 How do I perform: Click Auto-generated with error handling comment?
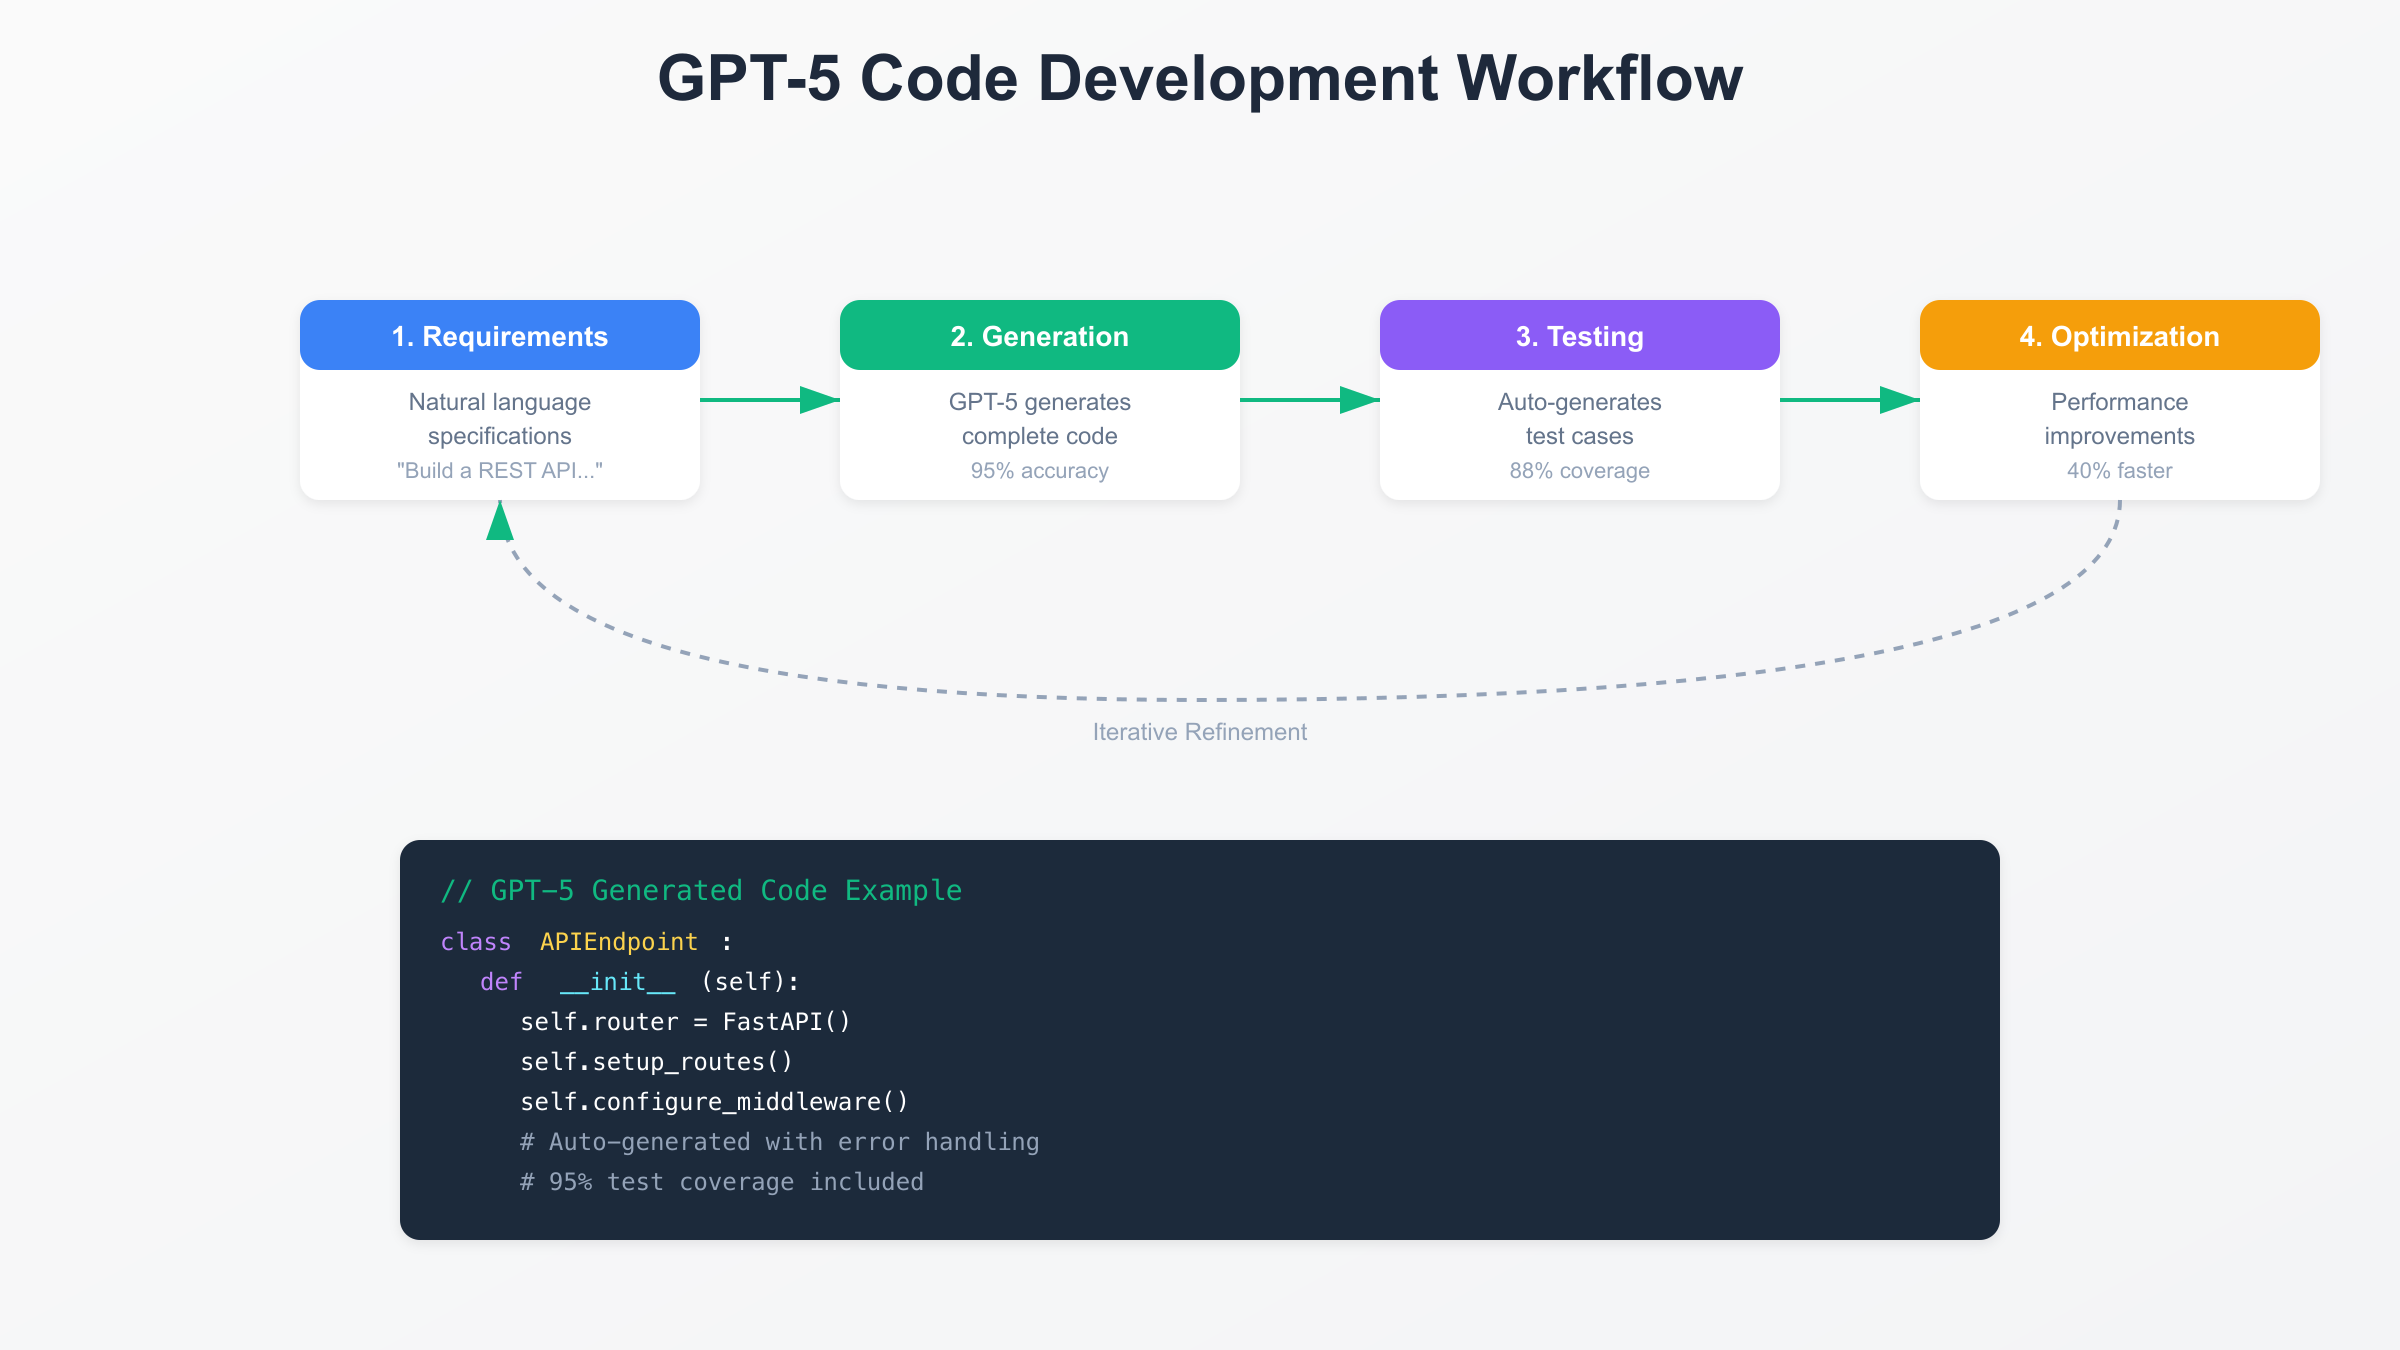(780, 1142)
